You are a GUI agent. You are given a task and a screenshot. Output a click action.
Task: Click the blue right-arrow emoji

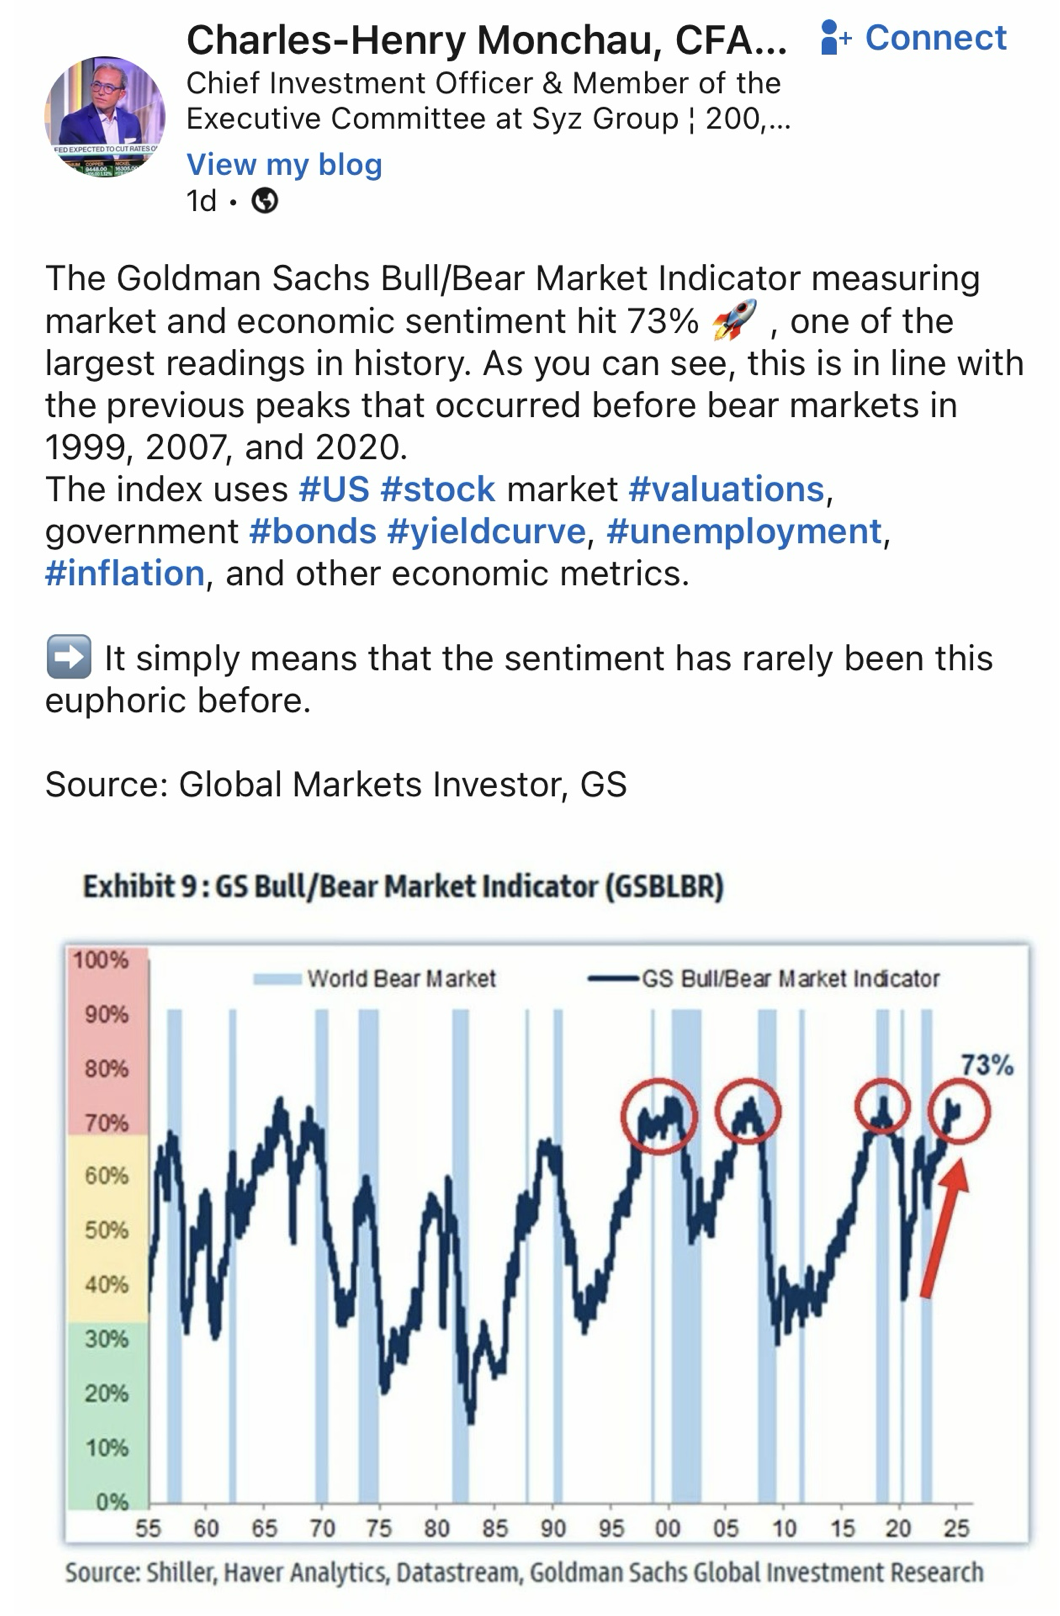[x=69, y=657]
